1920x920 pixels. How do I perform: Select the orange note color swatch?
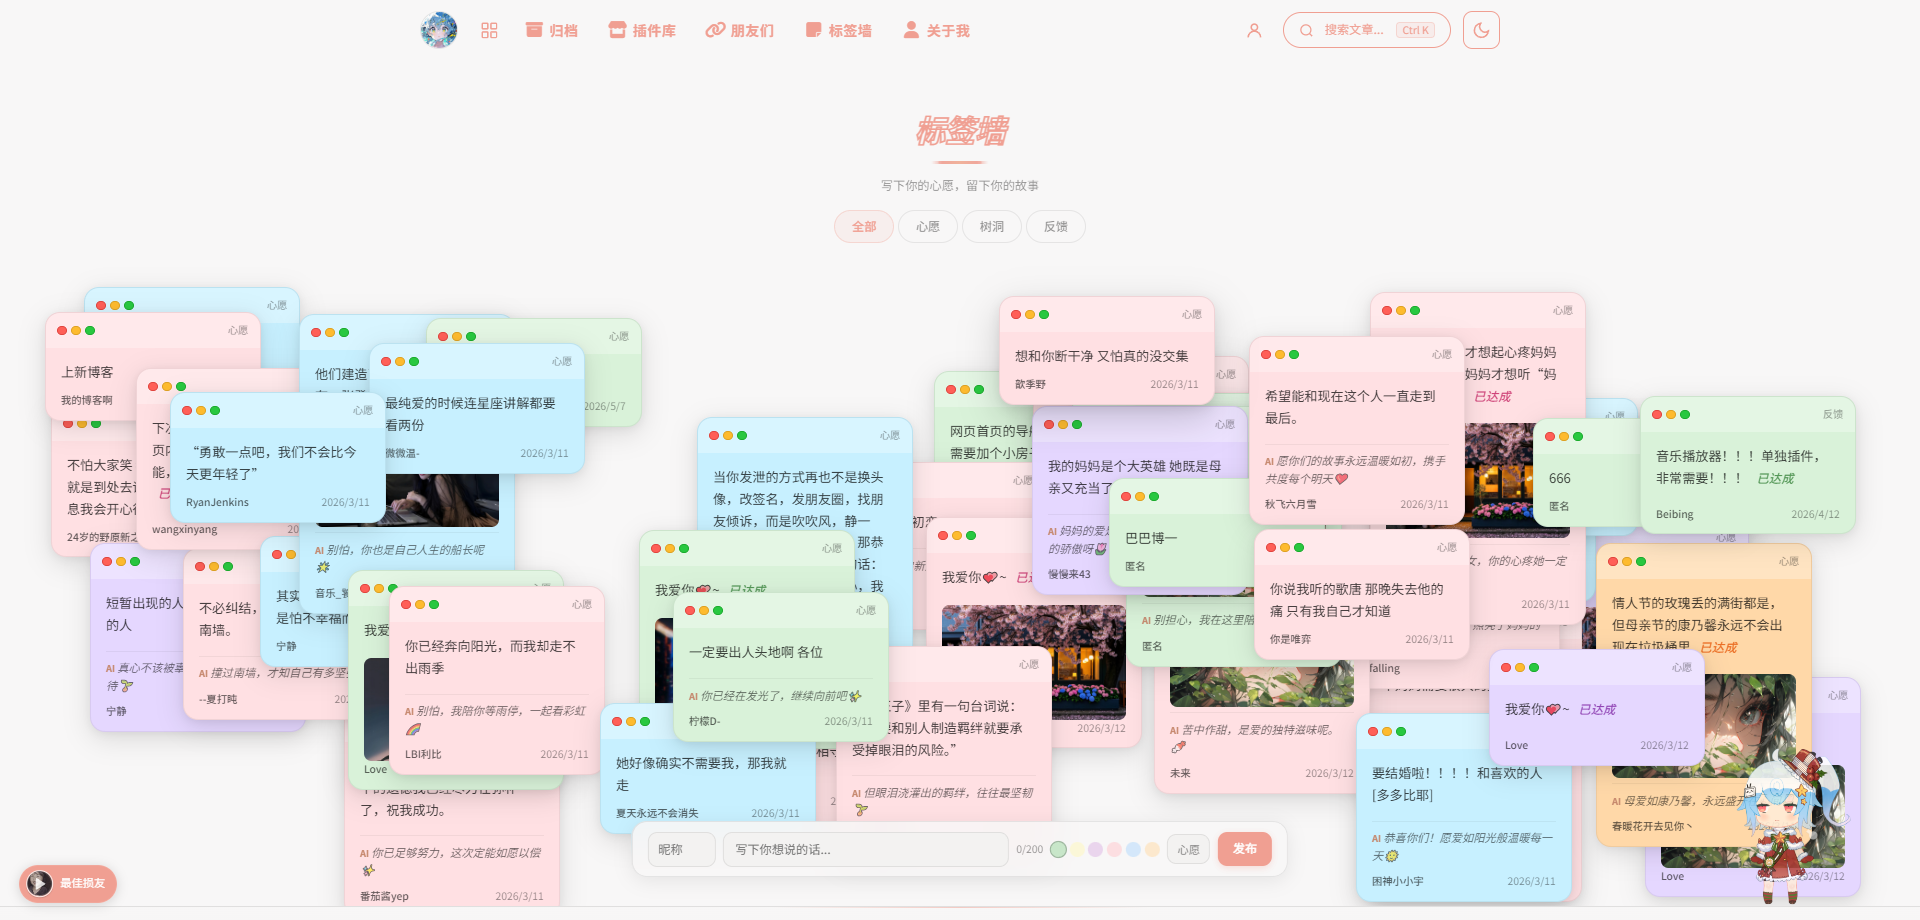pyautogui.click(x=1152, y=849)
